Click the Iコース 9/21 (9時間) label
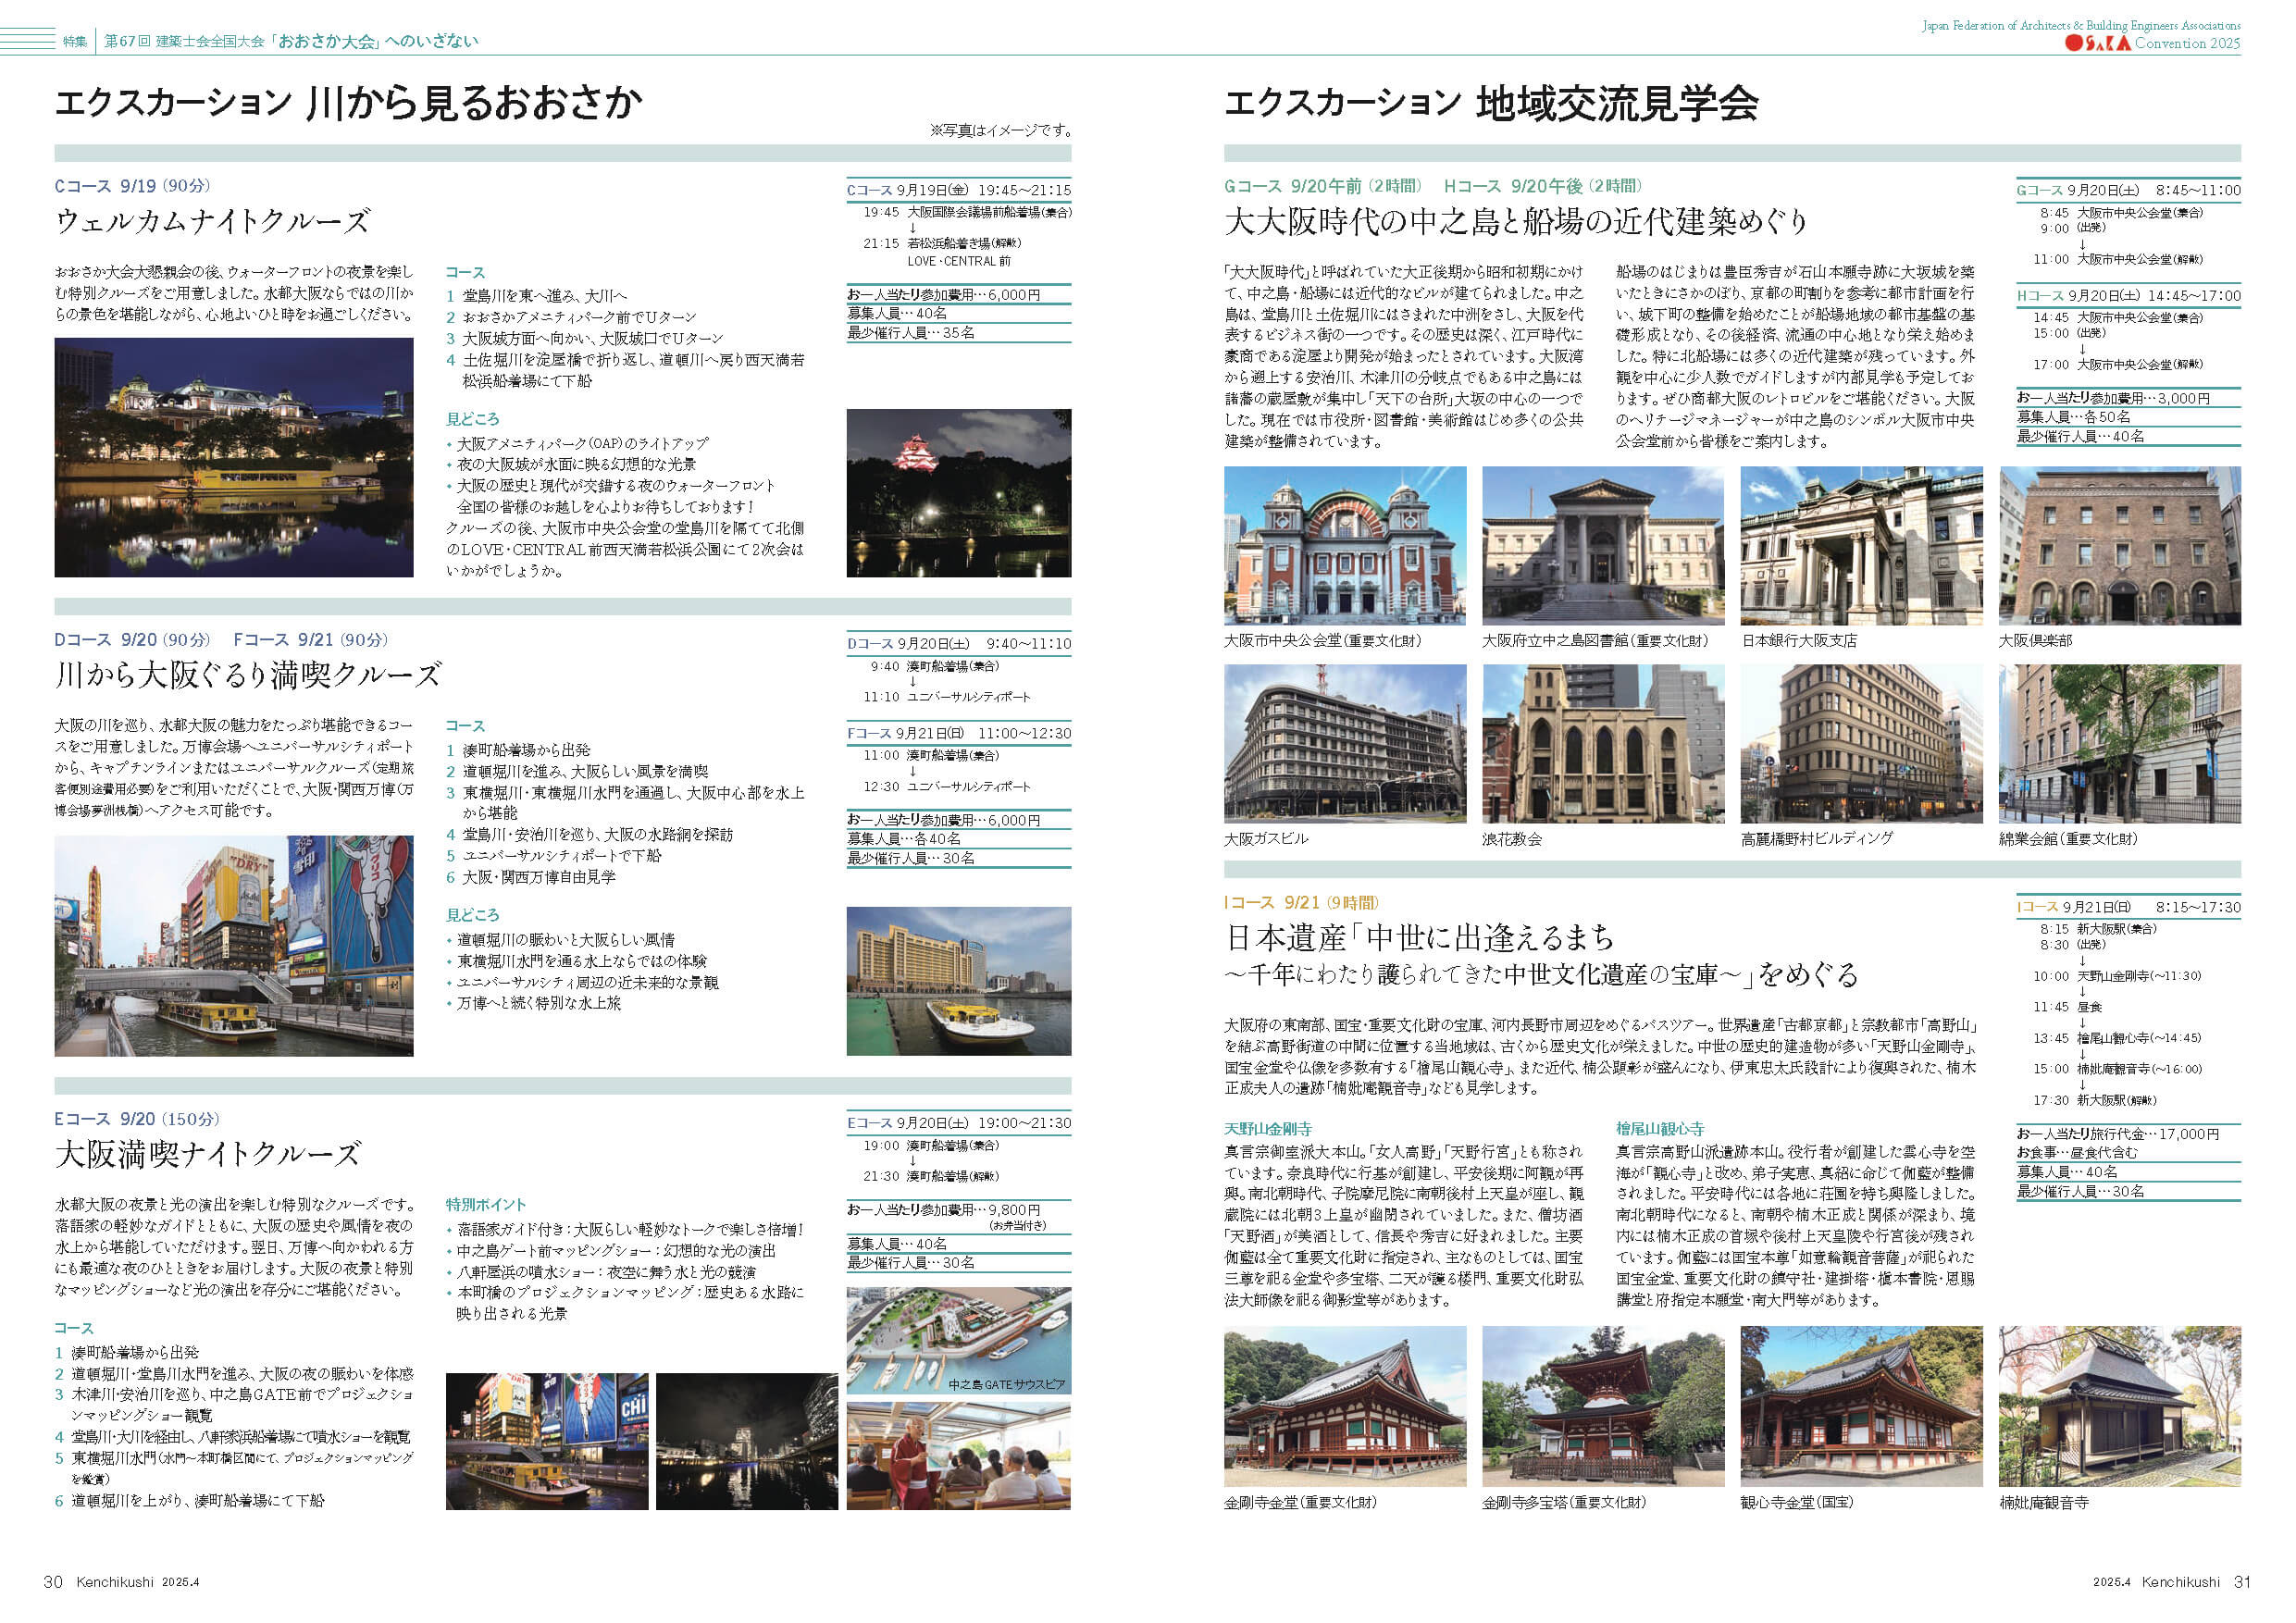 point(1301,902)
